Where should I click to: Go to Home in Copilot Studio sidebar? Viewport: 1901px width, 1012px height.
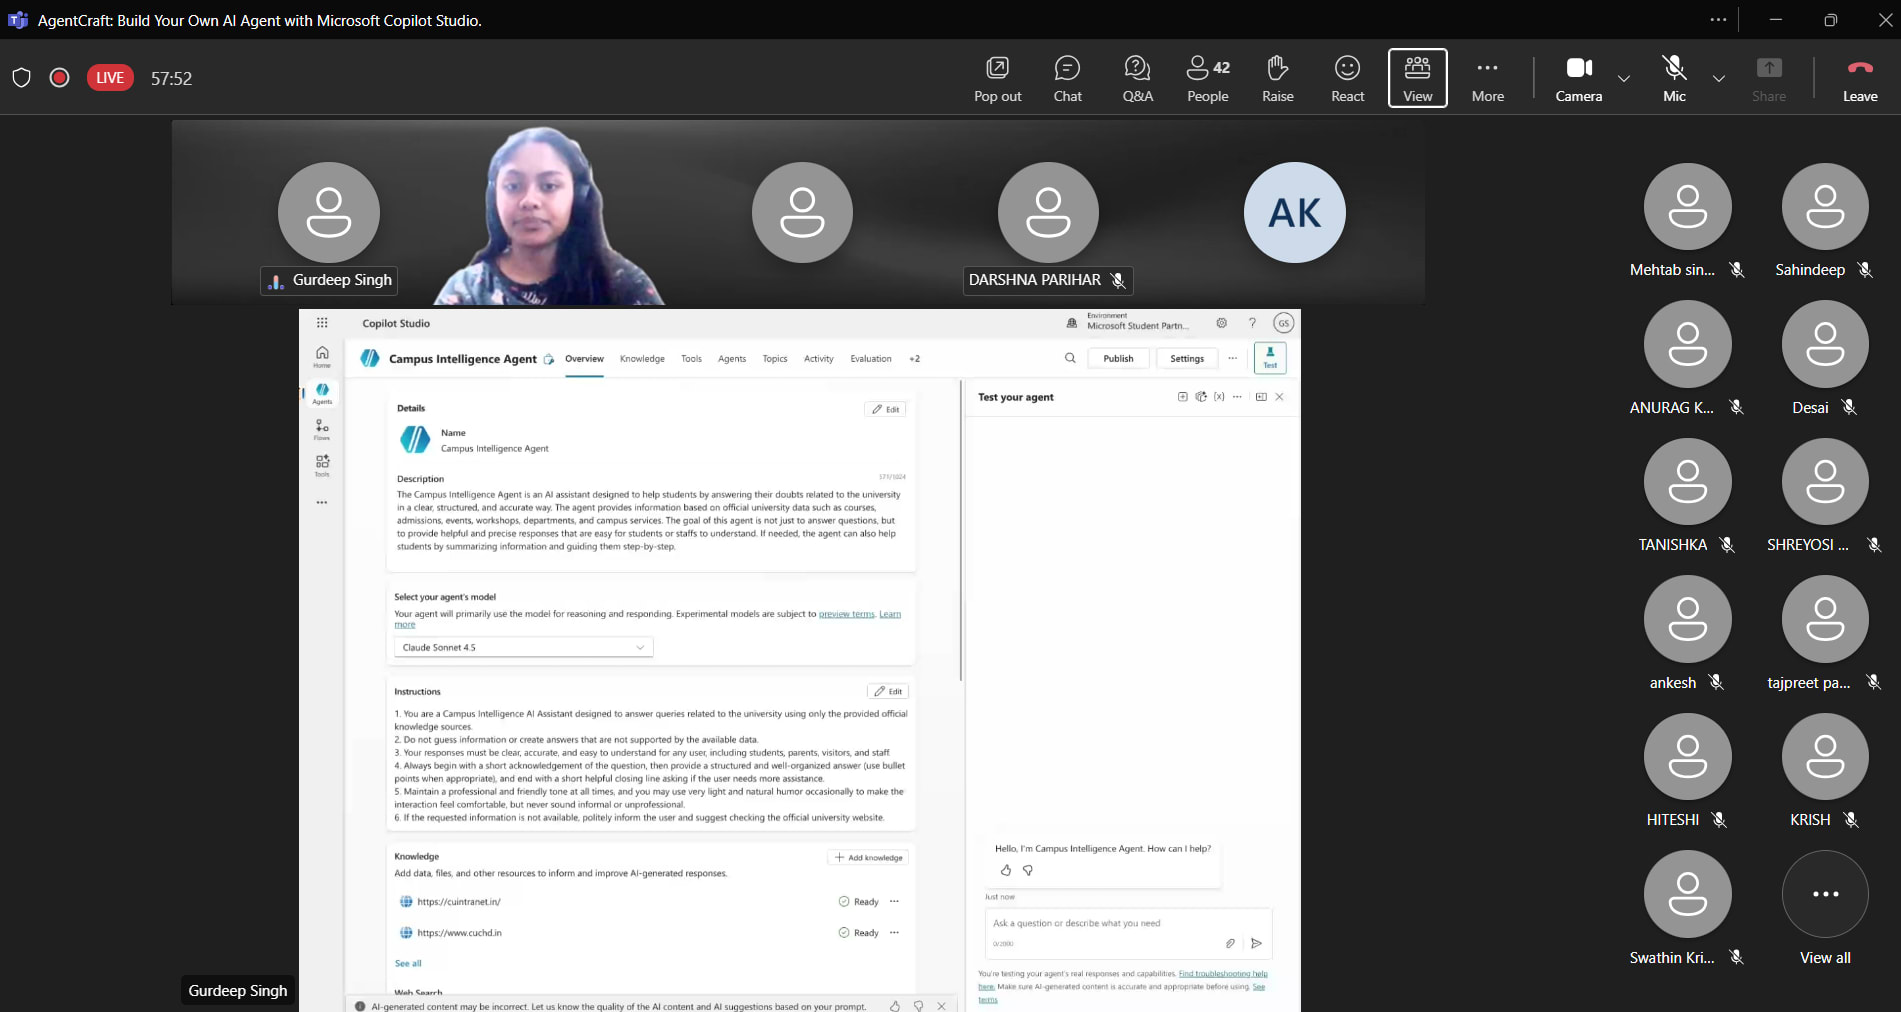[x=322, y=357]
